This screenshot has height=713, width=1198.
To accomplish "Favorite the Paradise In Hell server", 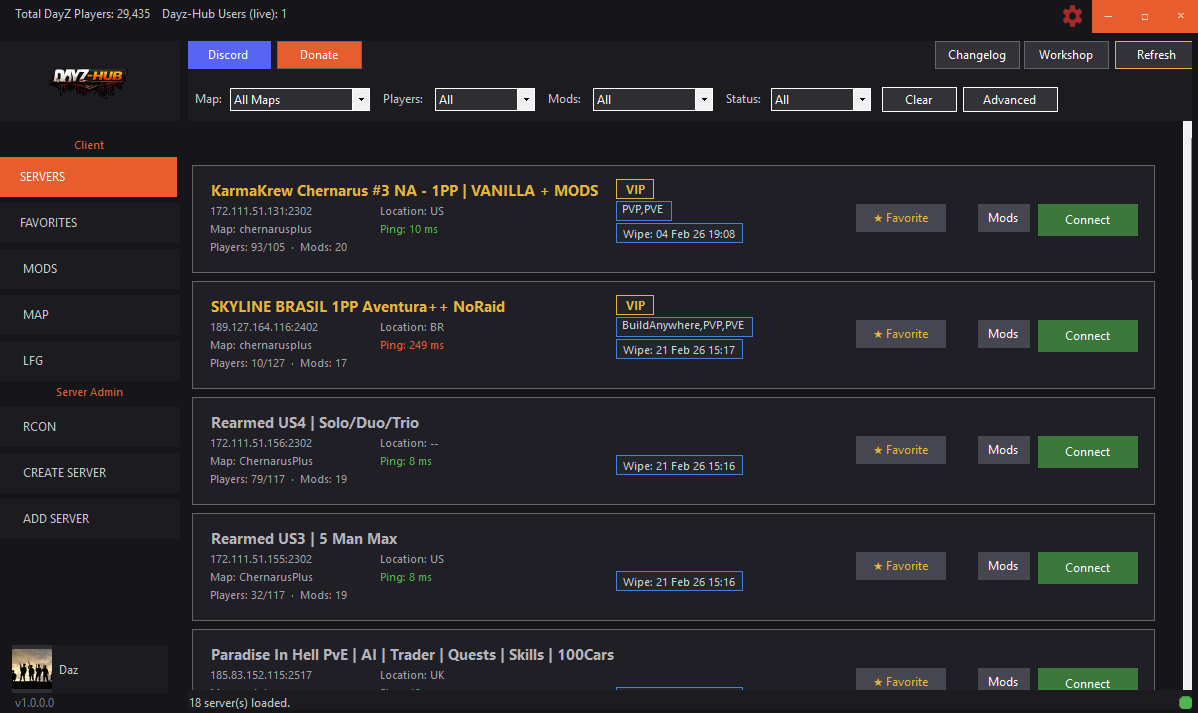I will (900, 679).
